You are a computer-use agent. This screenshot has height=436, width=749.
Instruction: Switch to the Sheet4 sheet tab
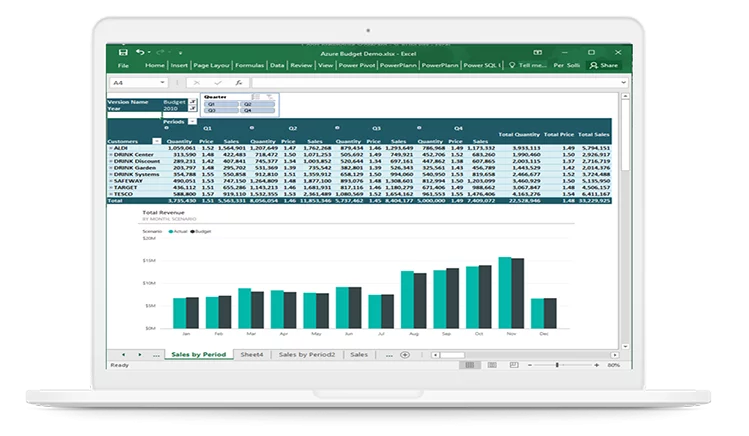tap(252, 355)
